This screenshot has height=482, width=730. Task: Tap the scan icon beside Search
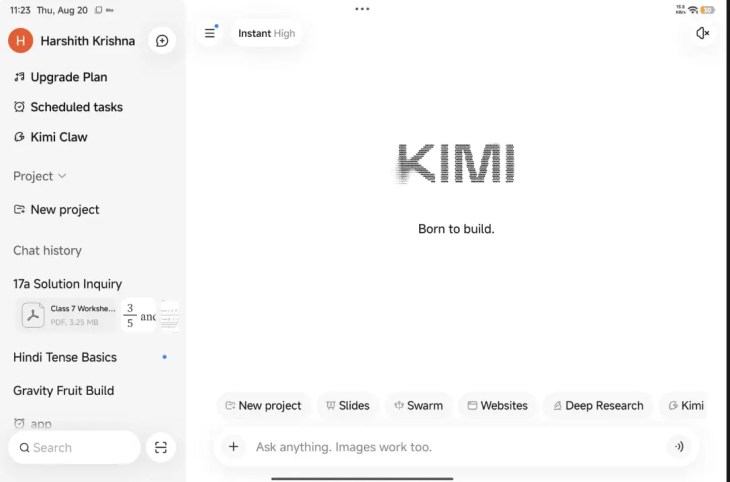(x=161, y=448)
